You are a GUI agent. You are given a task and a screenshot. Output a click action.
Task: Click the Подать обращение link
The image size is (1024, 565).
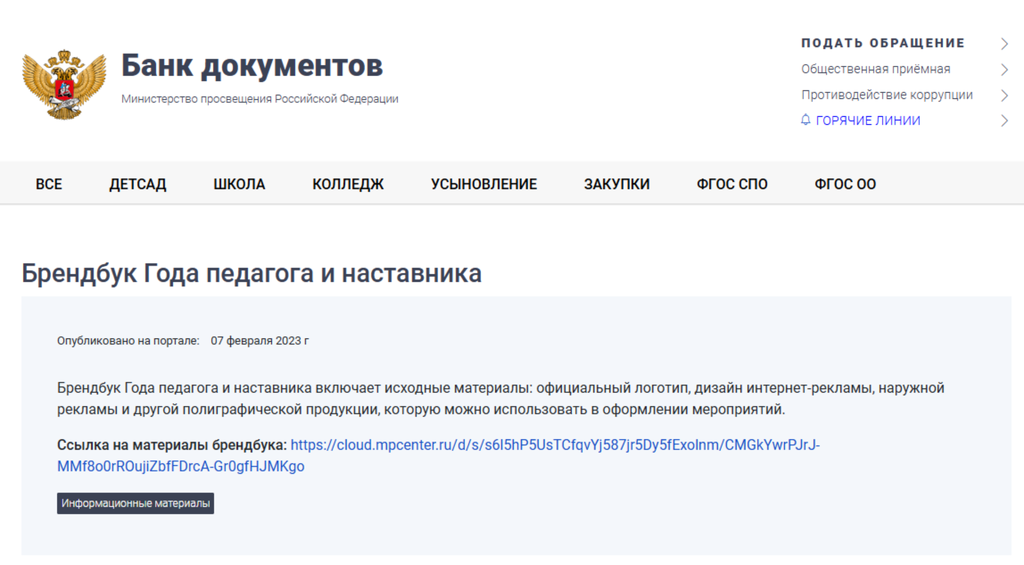click(x=882, y=43)
